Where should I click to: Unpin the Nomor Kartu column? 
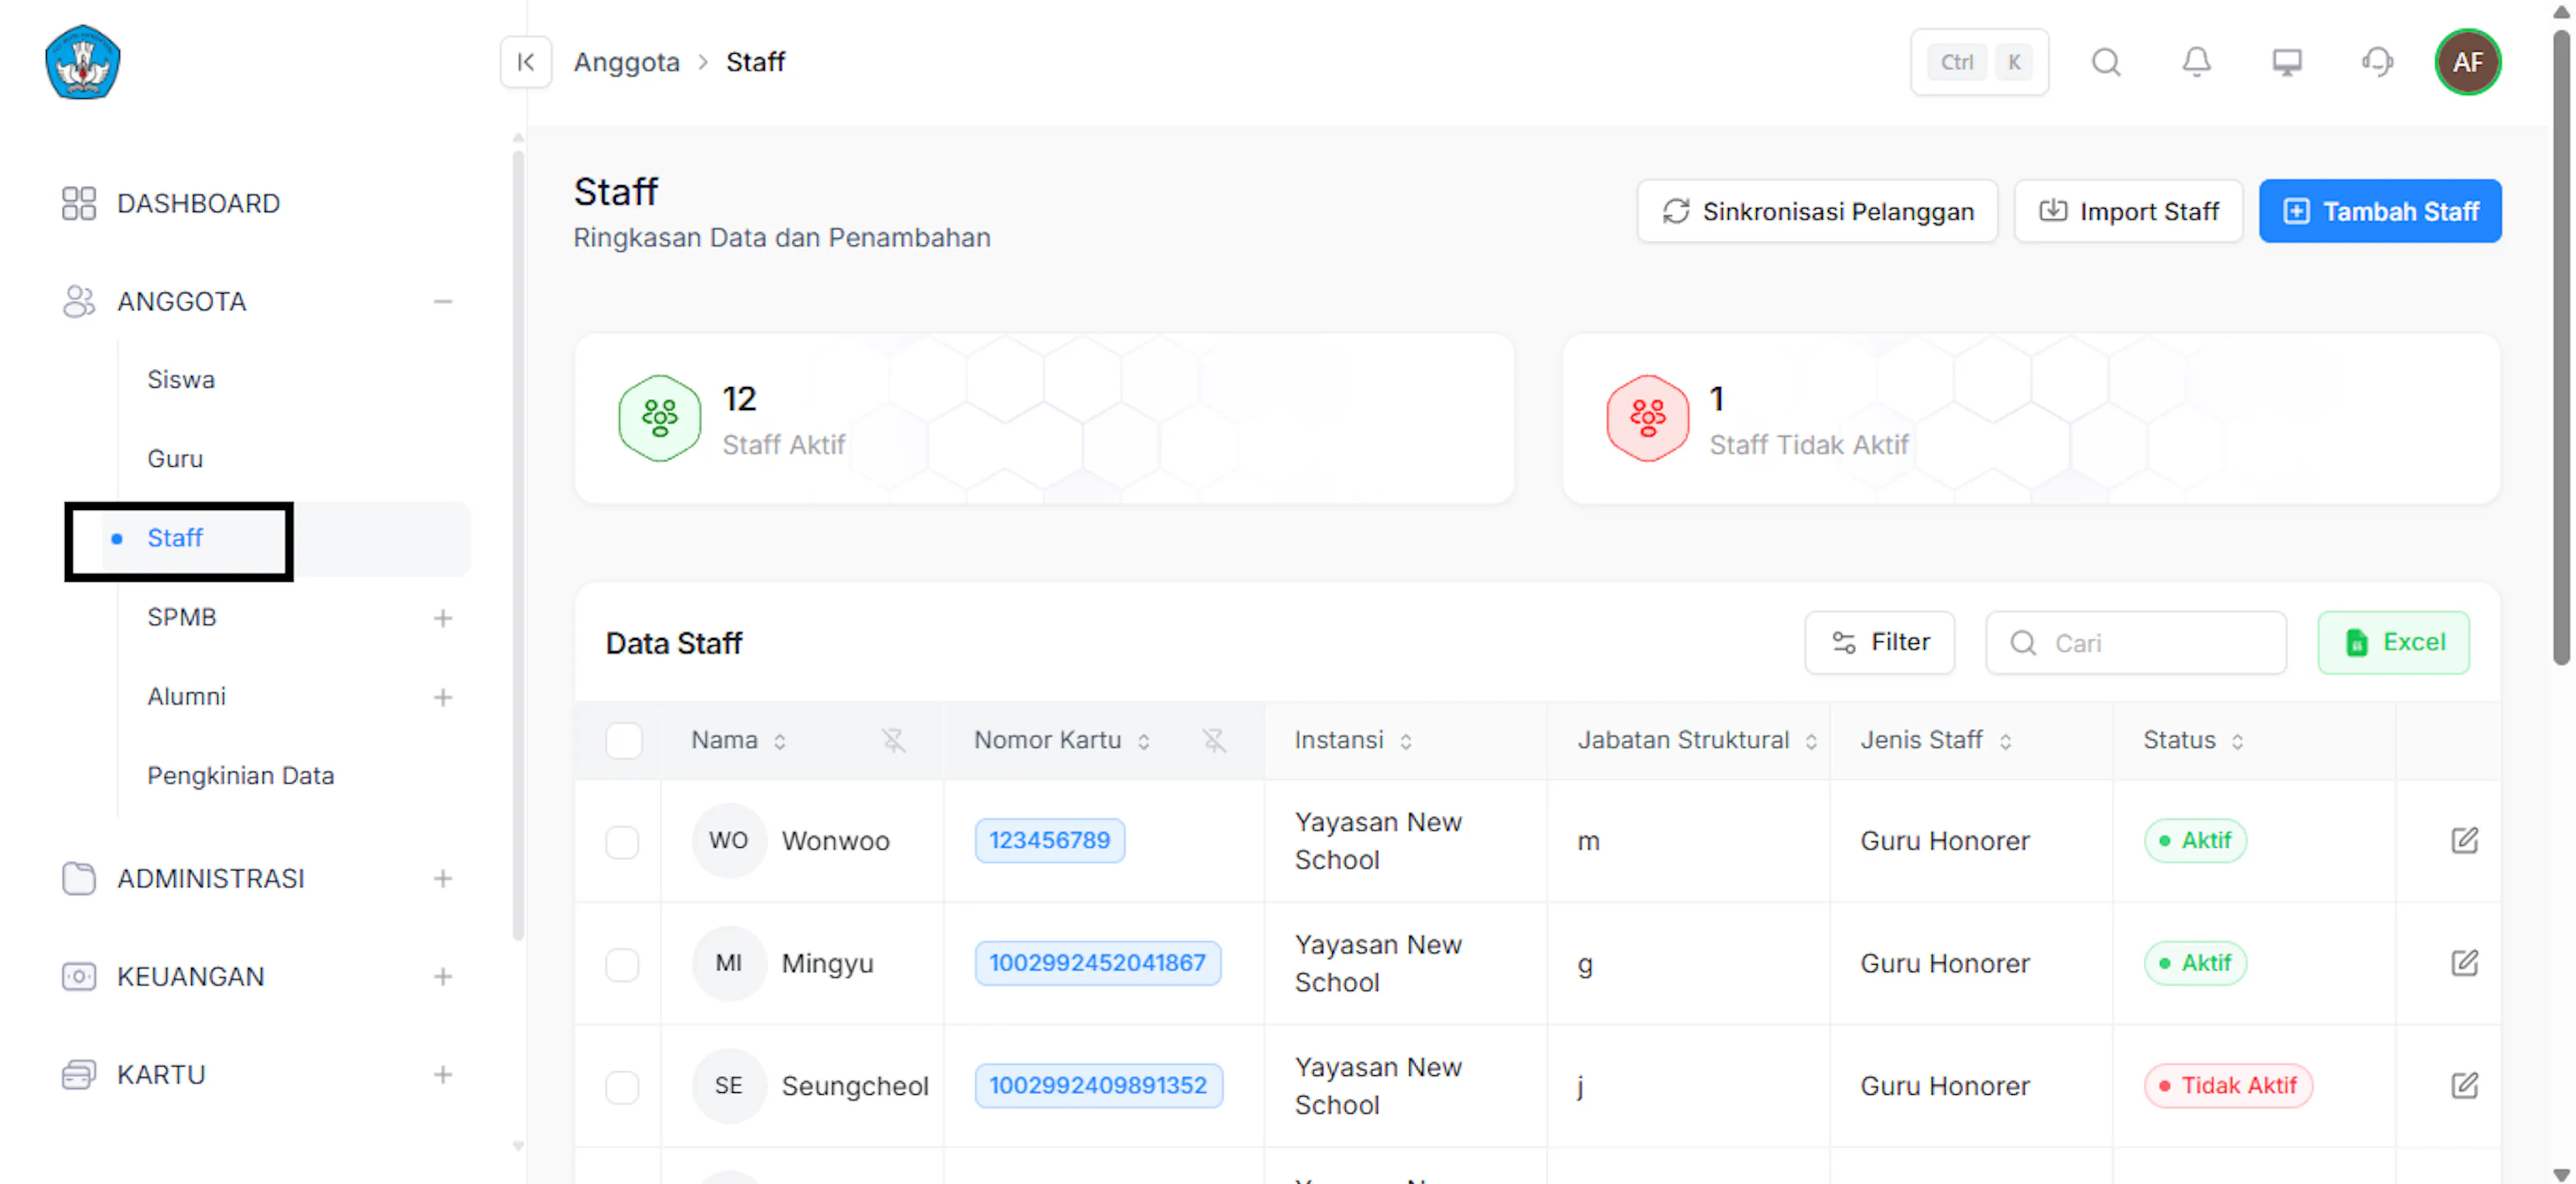(1214, 740)
